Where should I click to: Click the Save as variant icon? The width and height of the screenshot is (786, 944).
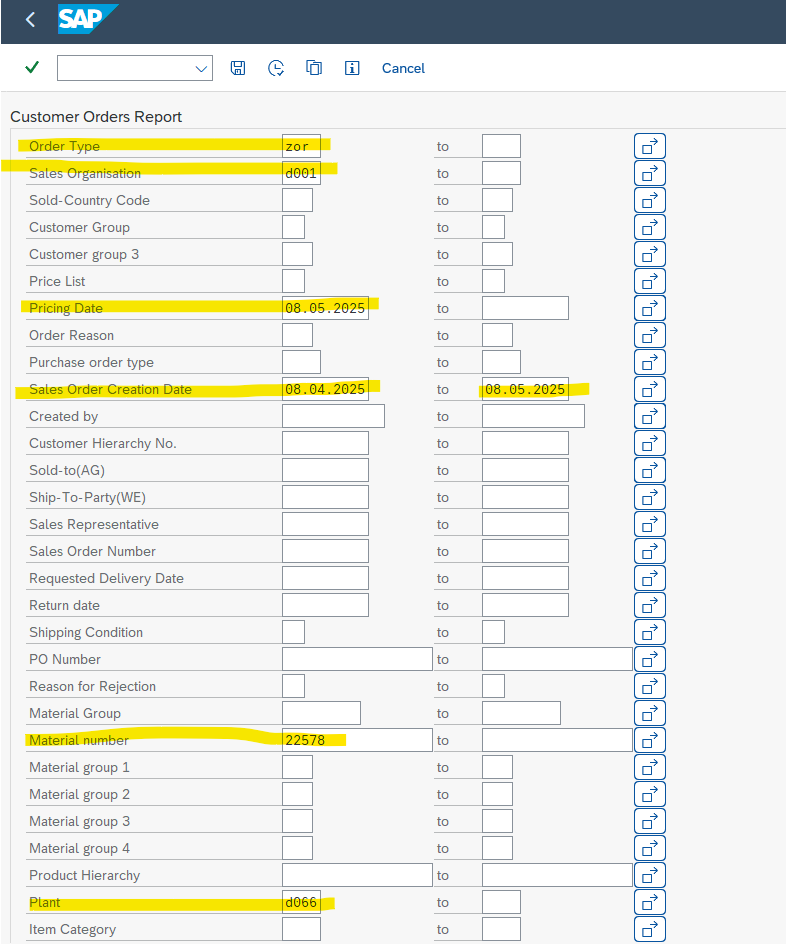tap(238, 68)
